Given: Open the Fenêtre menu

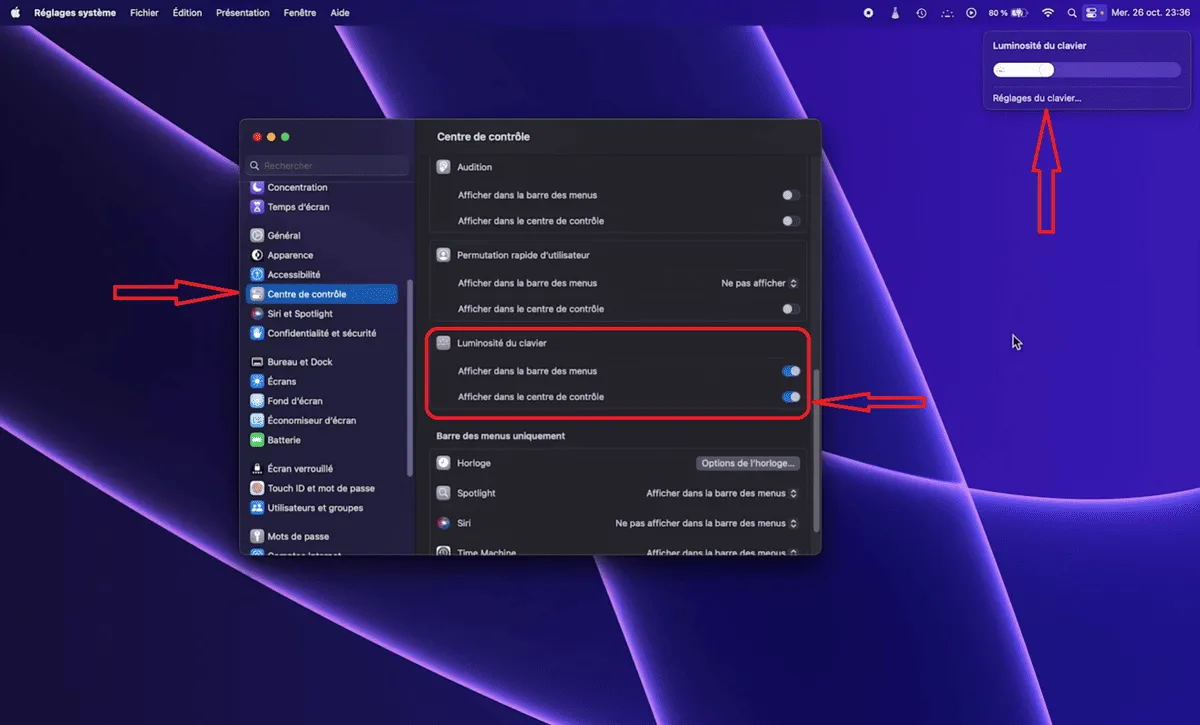Looking at the screenshot, I should (x=300, y=13).
